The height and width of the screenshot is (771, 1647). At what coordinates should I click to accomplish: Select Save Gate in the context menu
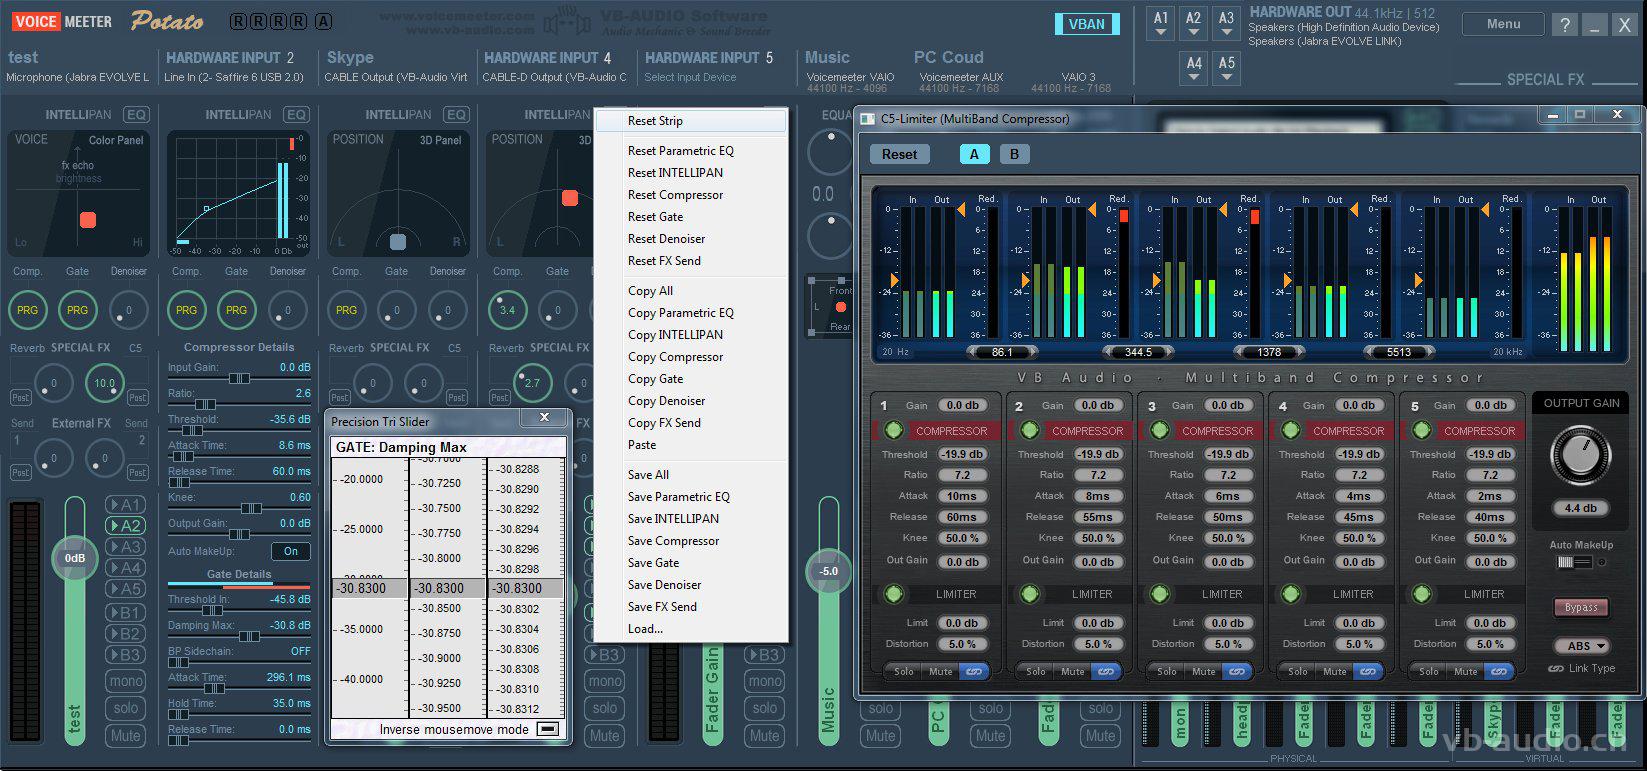691,563
